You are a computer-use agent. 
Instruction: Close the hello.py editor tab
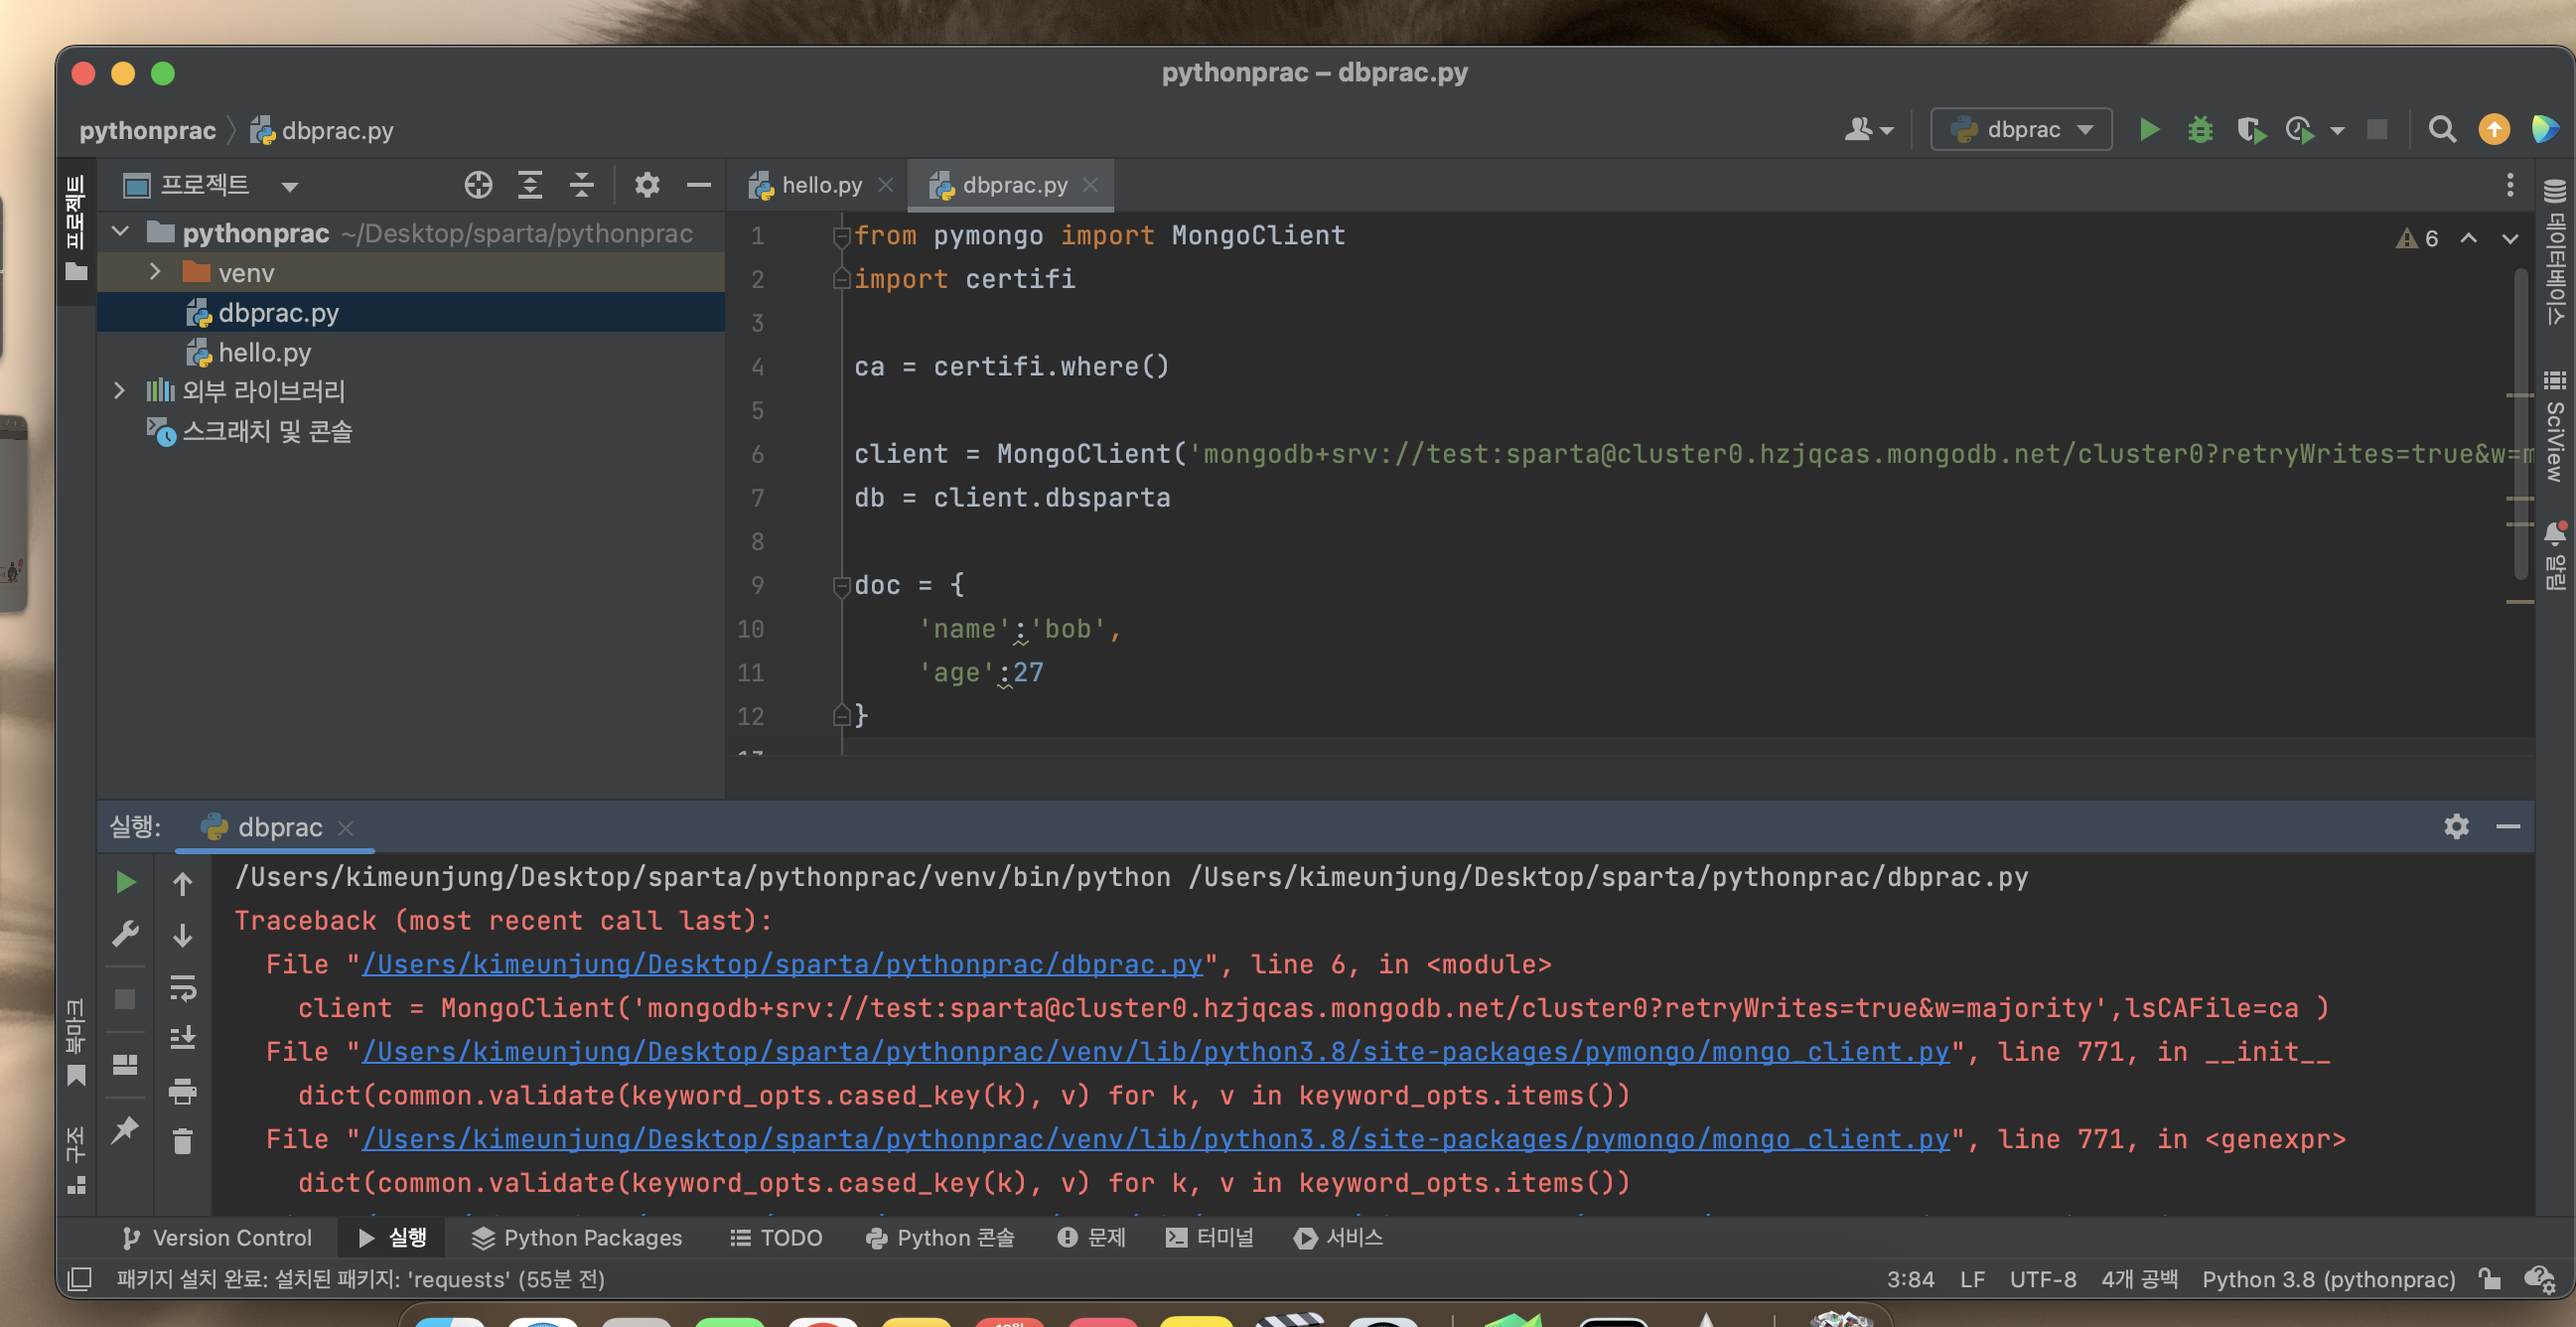point(886,185)
